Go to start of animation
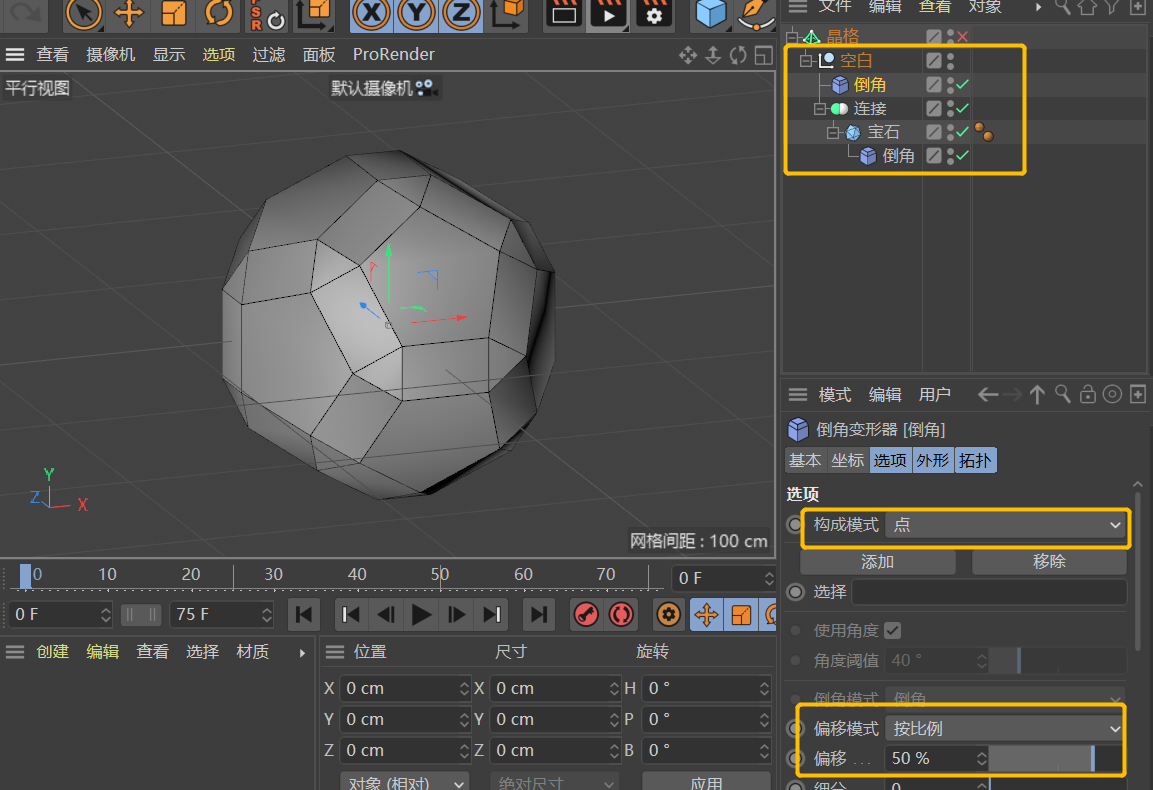The image size is (1153, 790). tap(303, 615)
